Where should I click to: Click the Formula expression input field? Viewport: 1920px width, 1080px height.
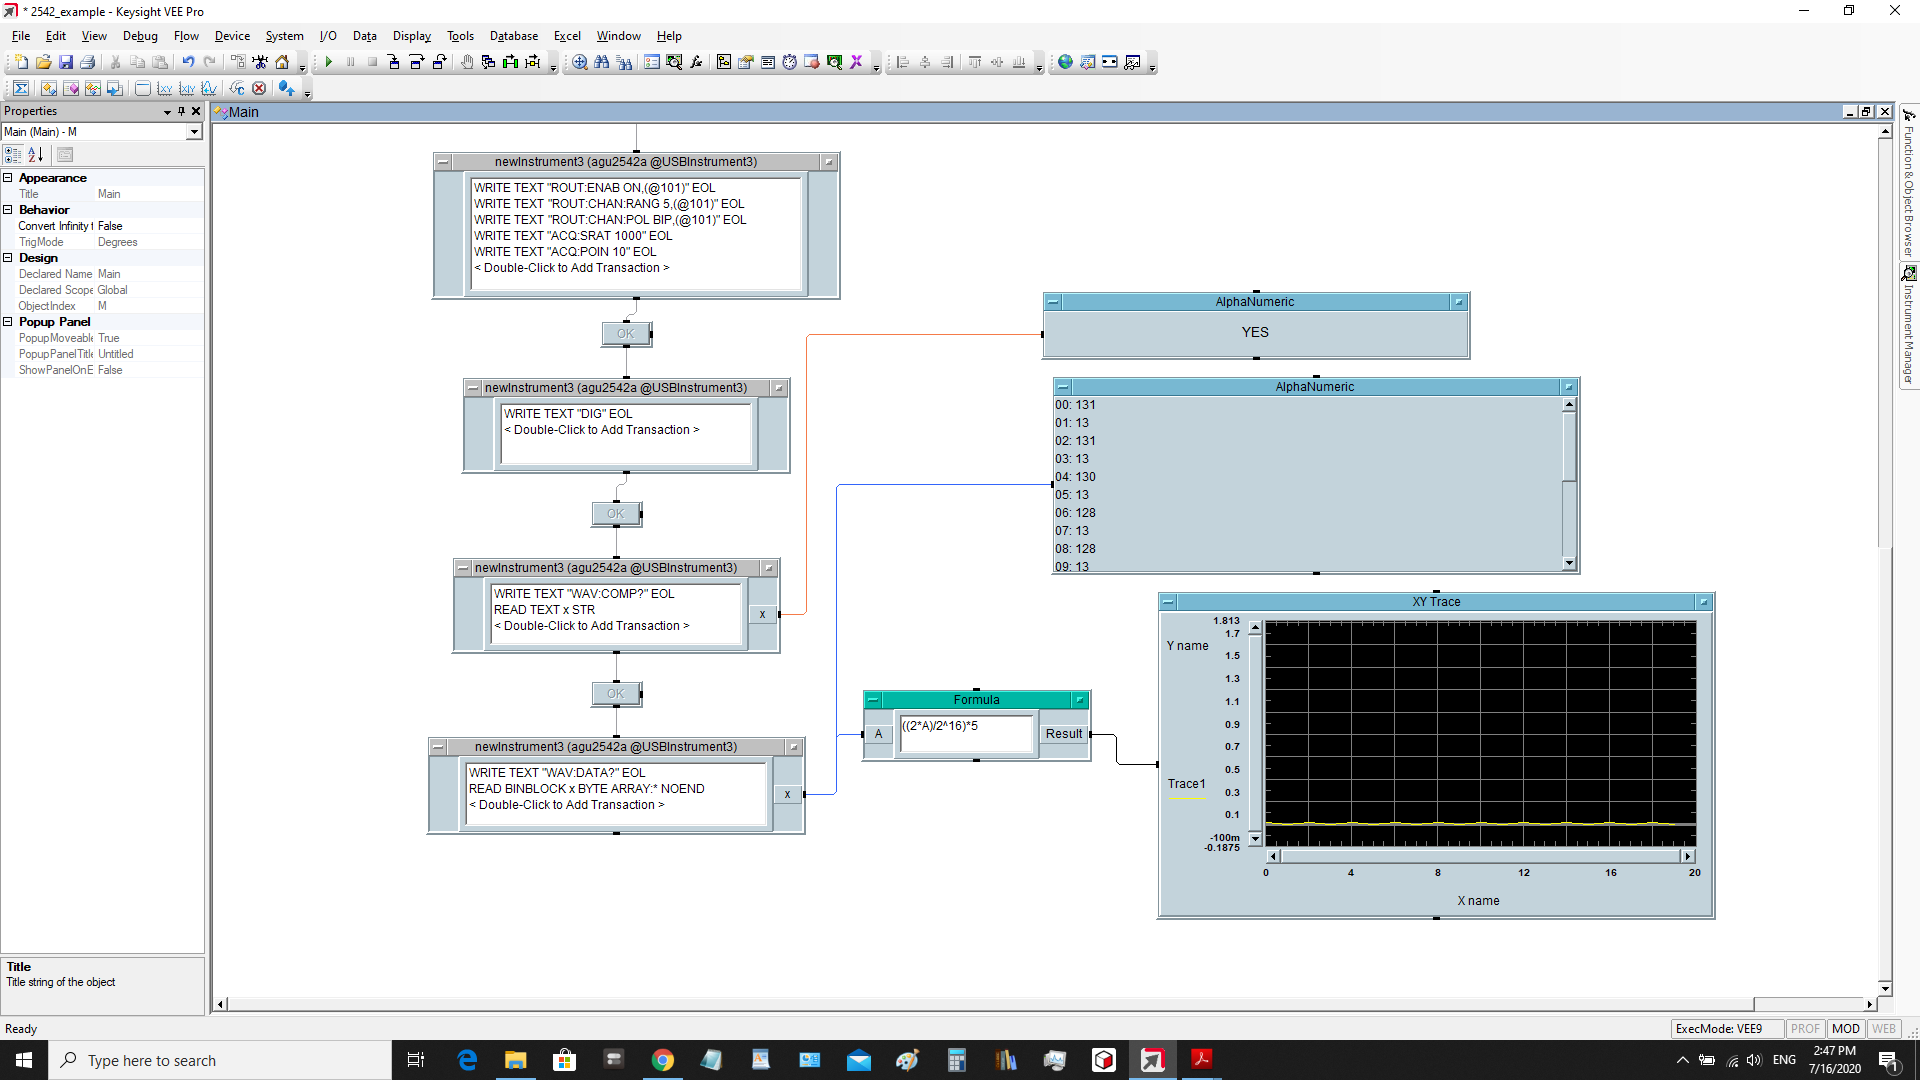(x=965, y=732)
